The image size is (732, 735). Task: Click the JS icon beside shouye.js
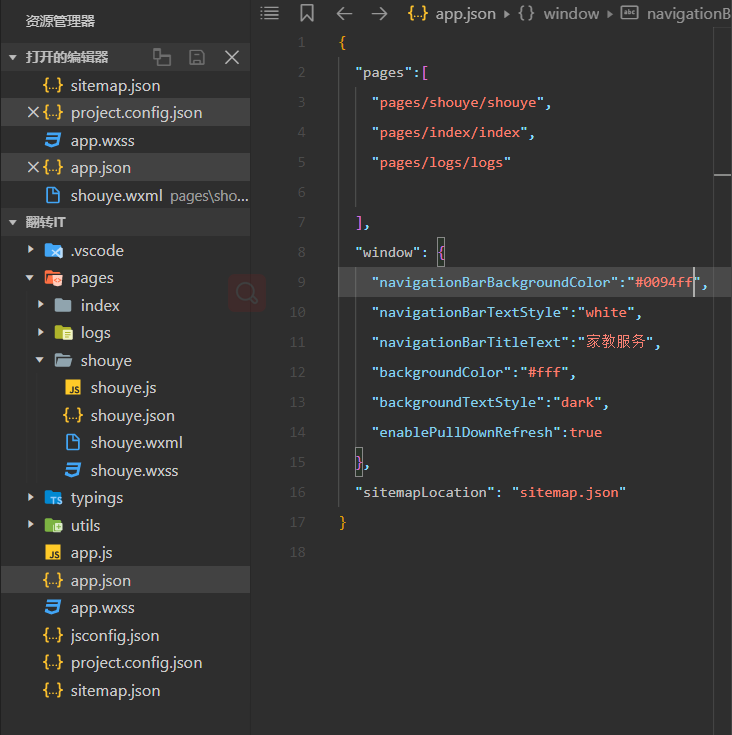click(73, 388)
